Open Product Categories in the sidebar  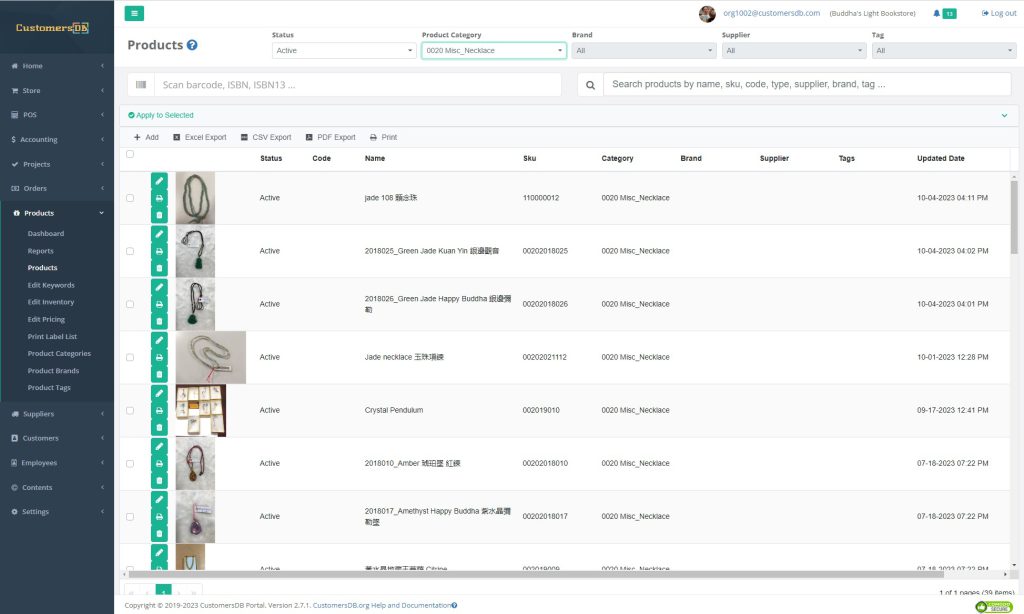coord(59,353)
